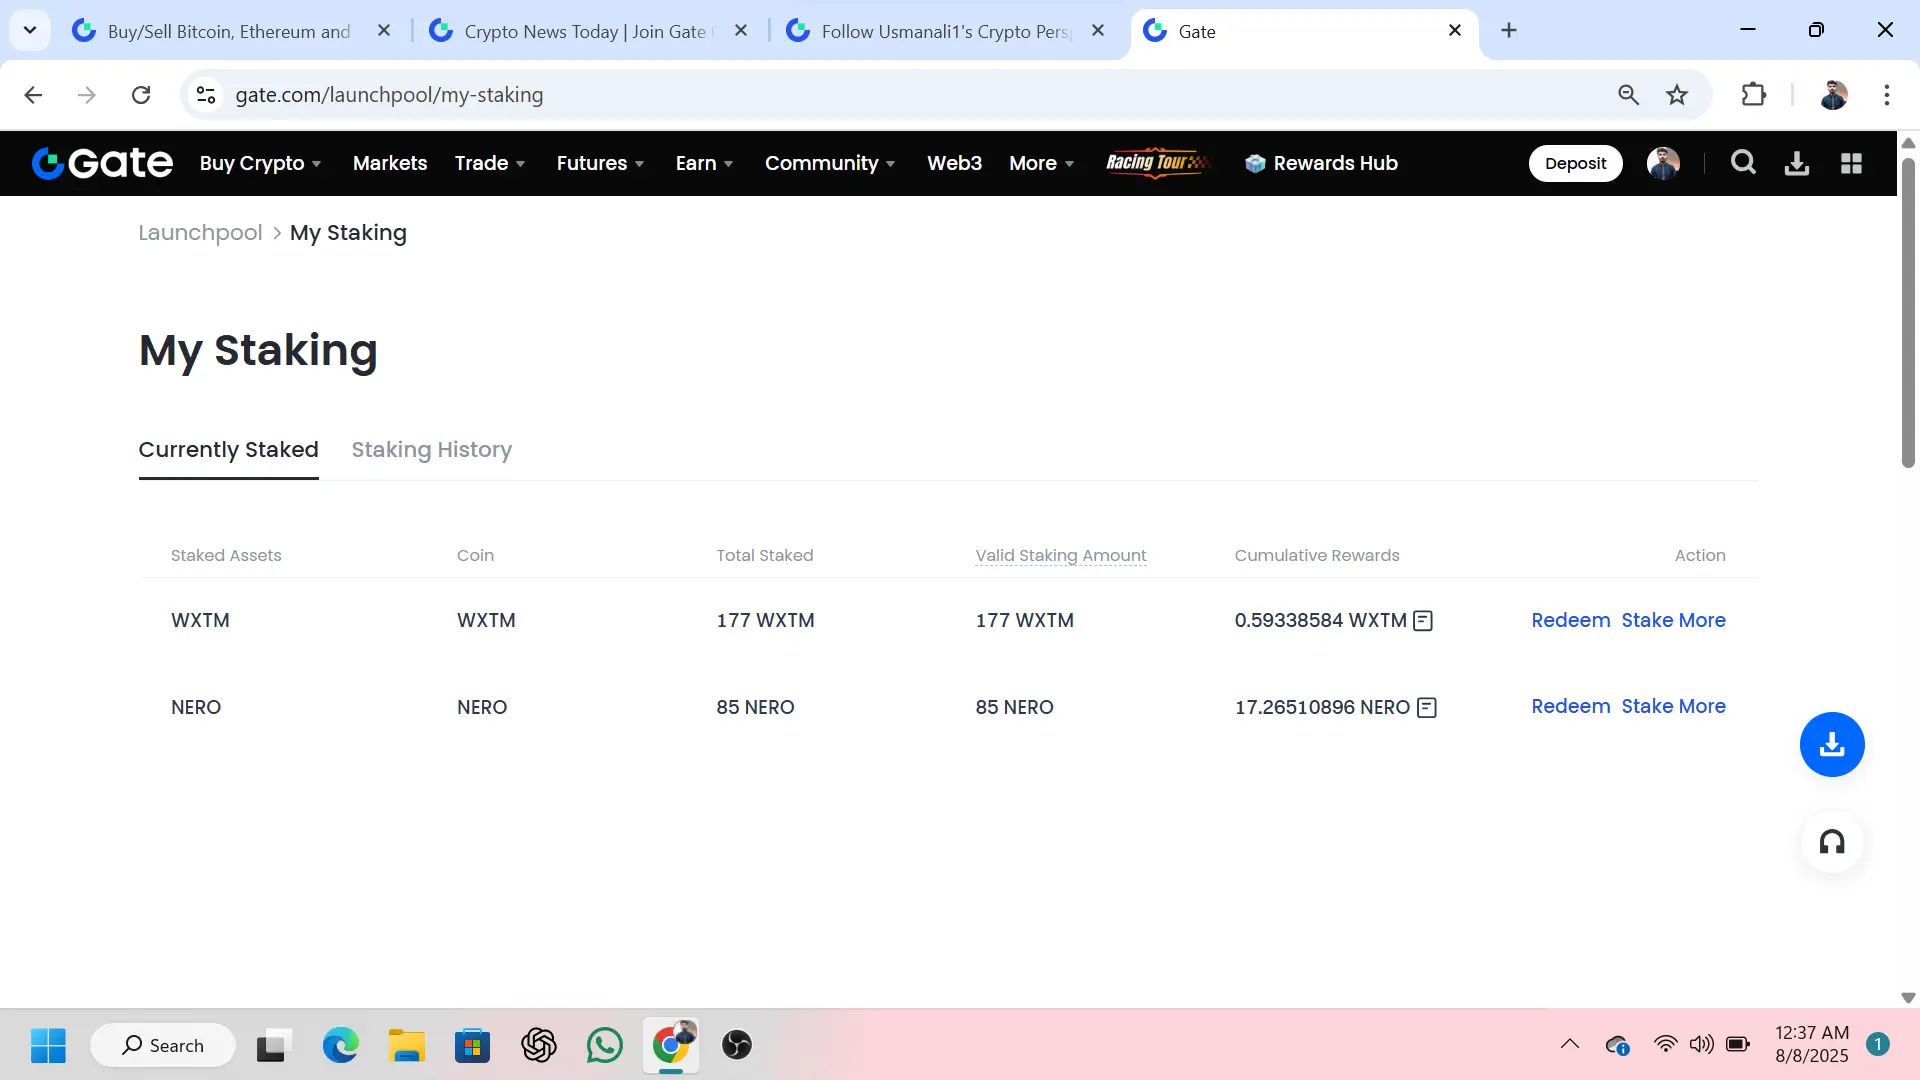Click the download app icon in header
1920x1080 pixels.
tap(1797, 163)
